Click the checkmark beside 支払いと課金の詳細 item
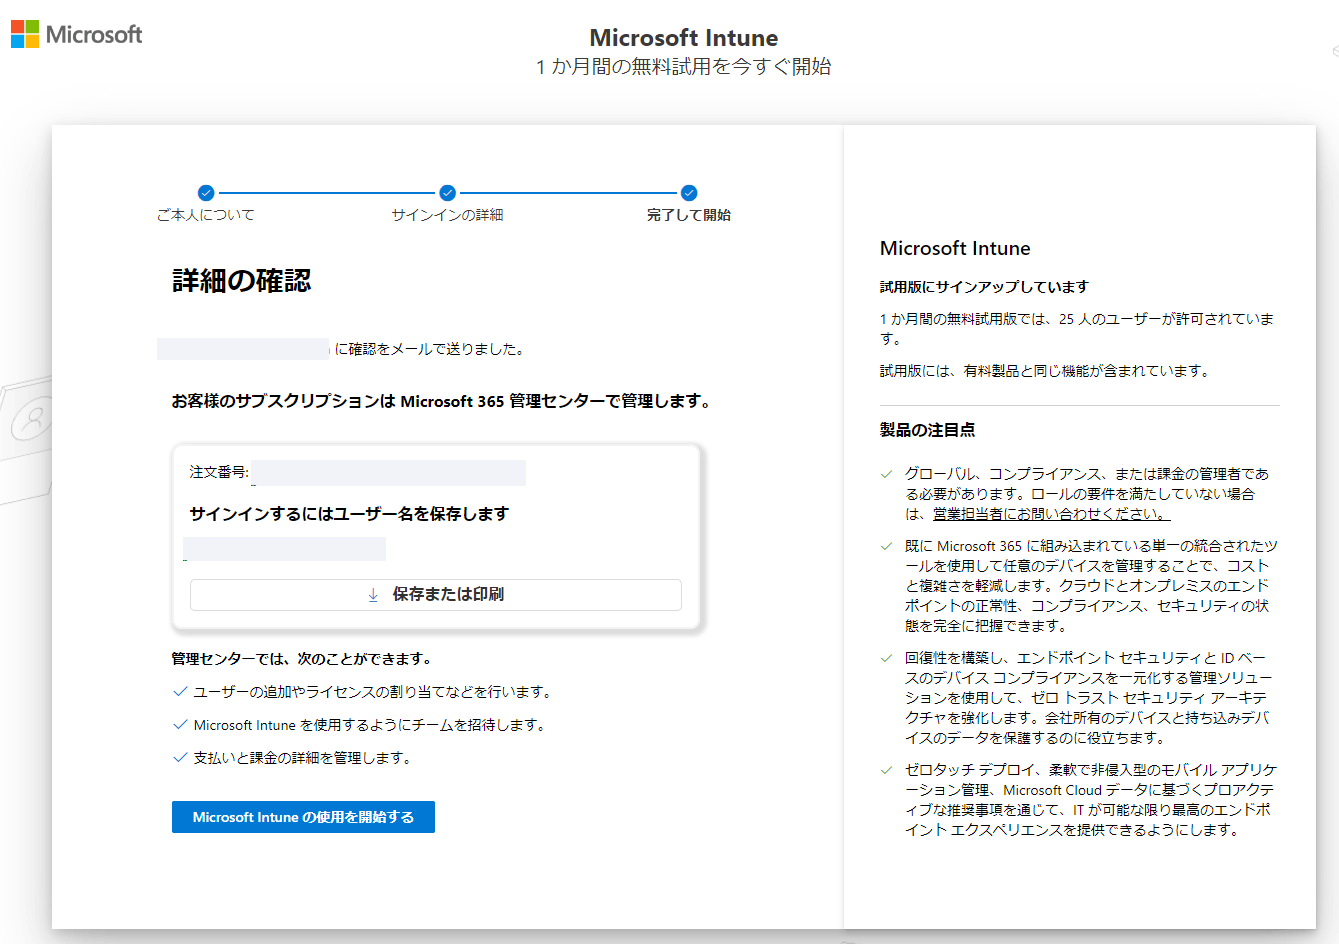The image size is (1339, 944). coord(180,757)
